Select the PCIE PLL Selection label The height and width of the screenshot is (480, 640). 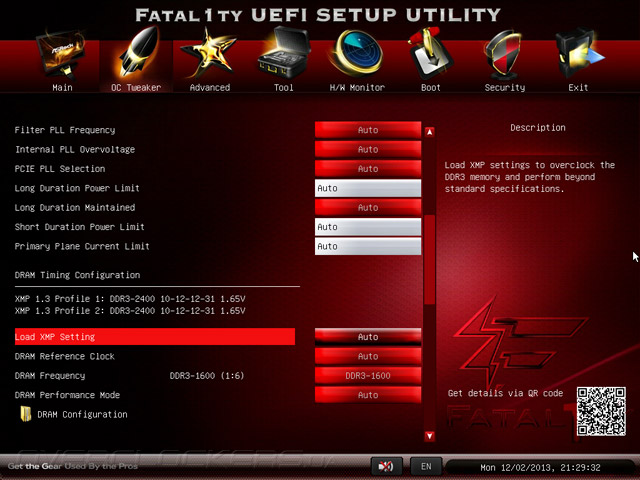60,169
